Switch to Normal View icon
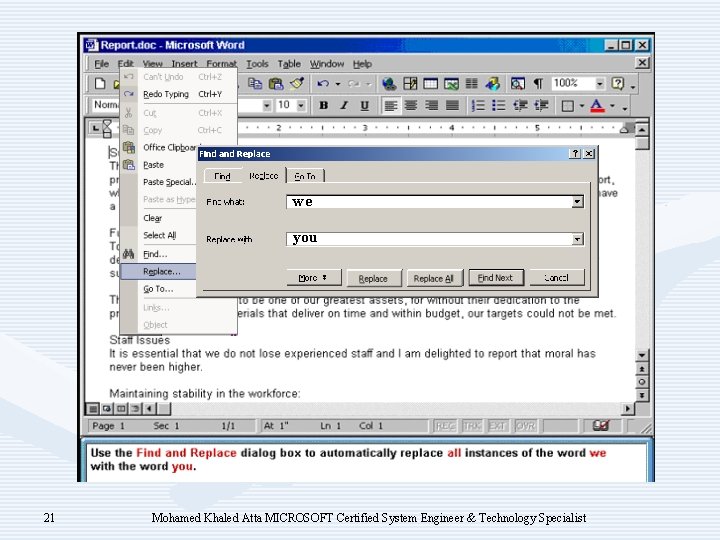720x540 pixels. 93,408
